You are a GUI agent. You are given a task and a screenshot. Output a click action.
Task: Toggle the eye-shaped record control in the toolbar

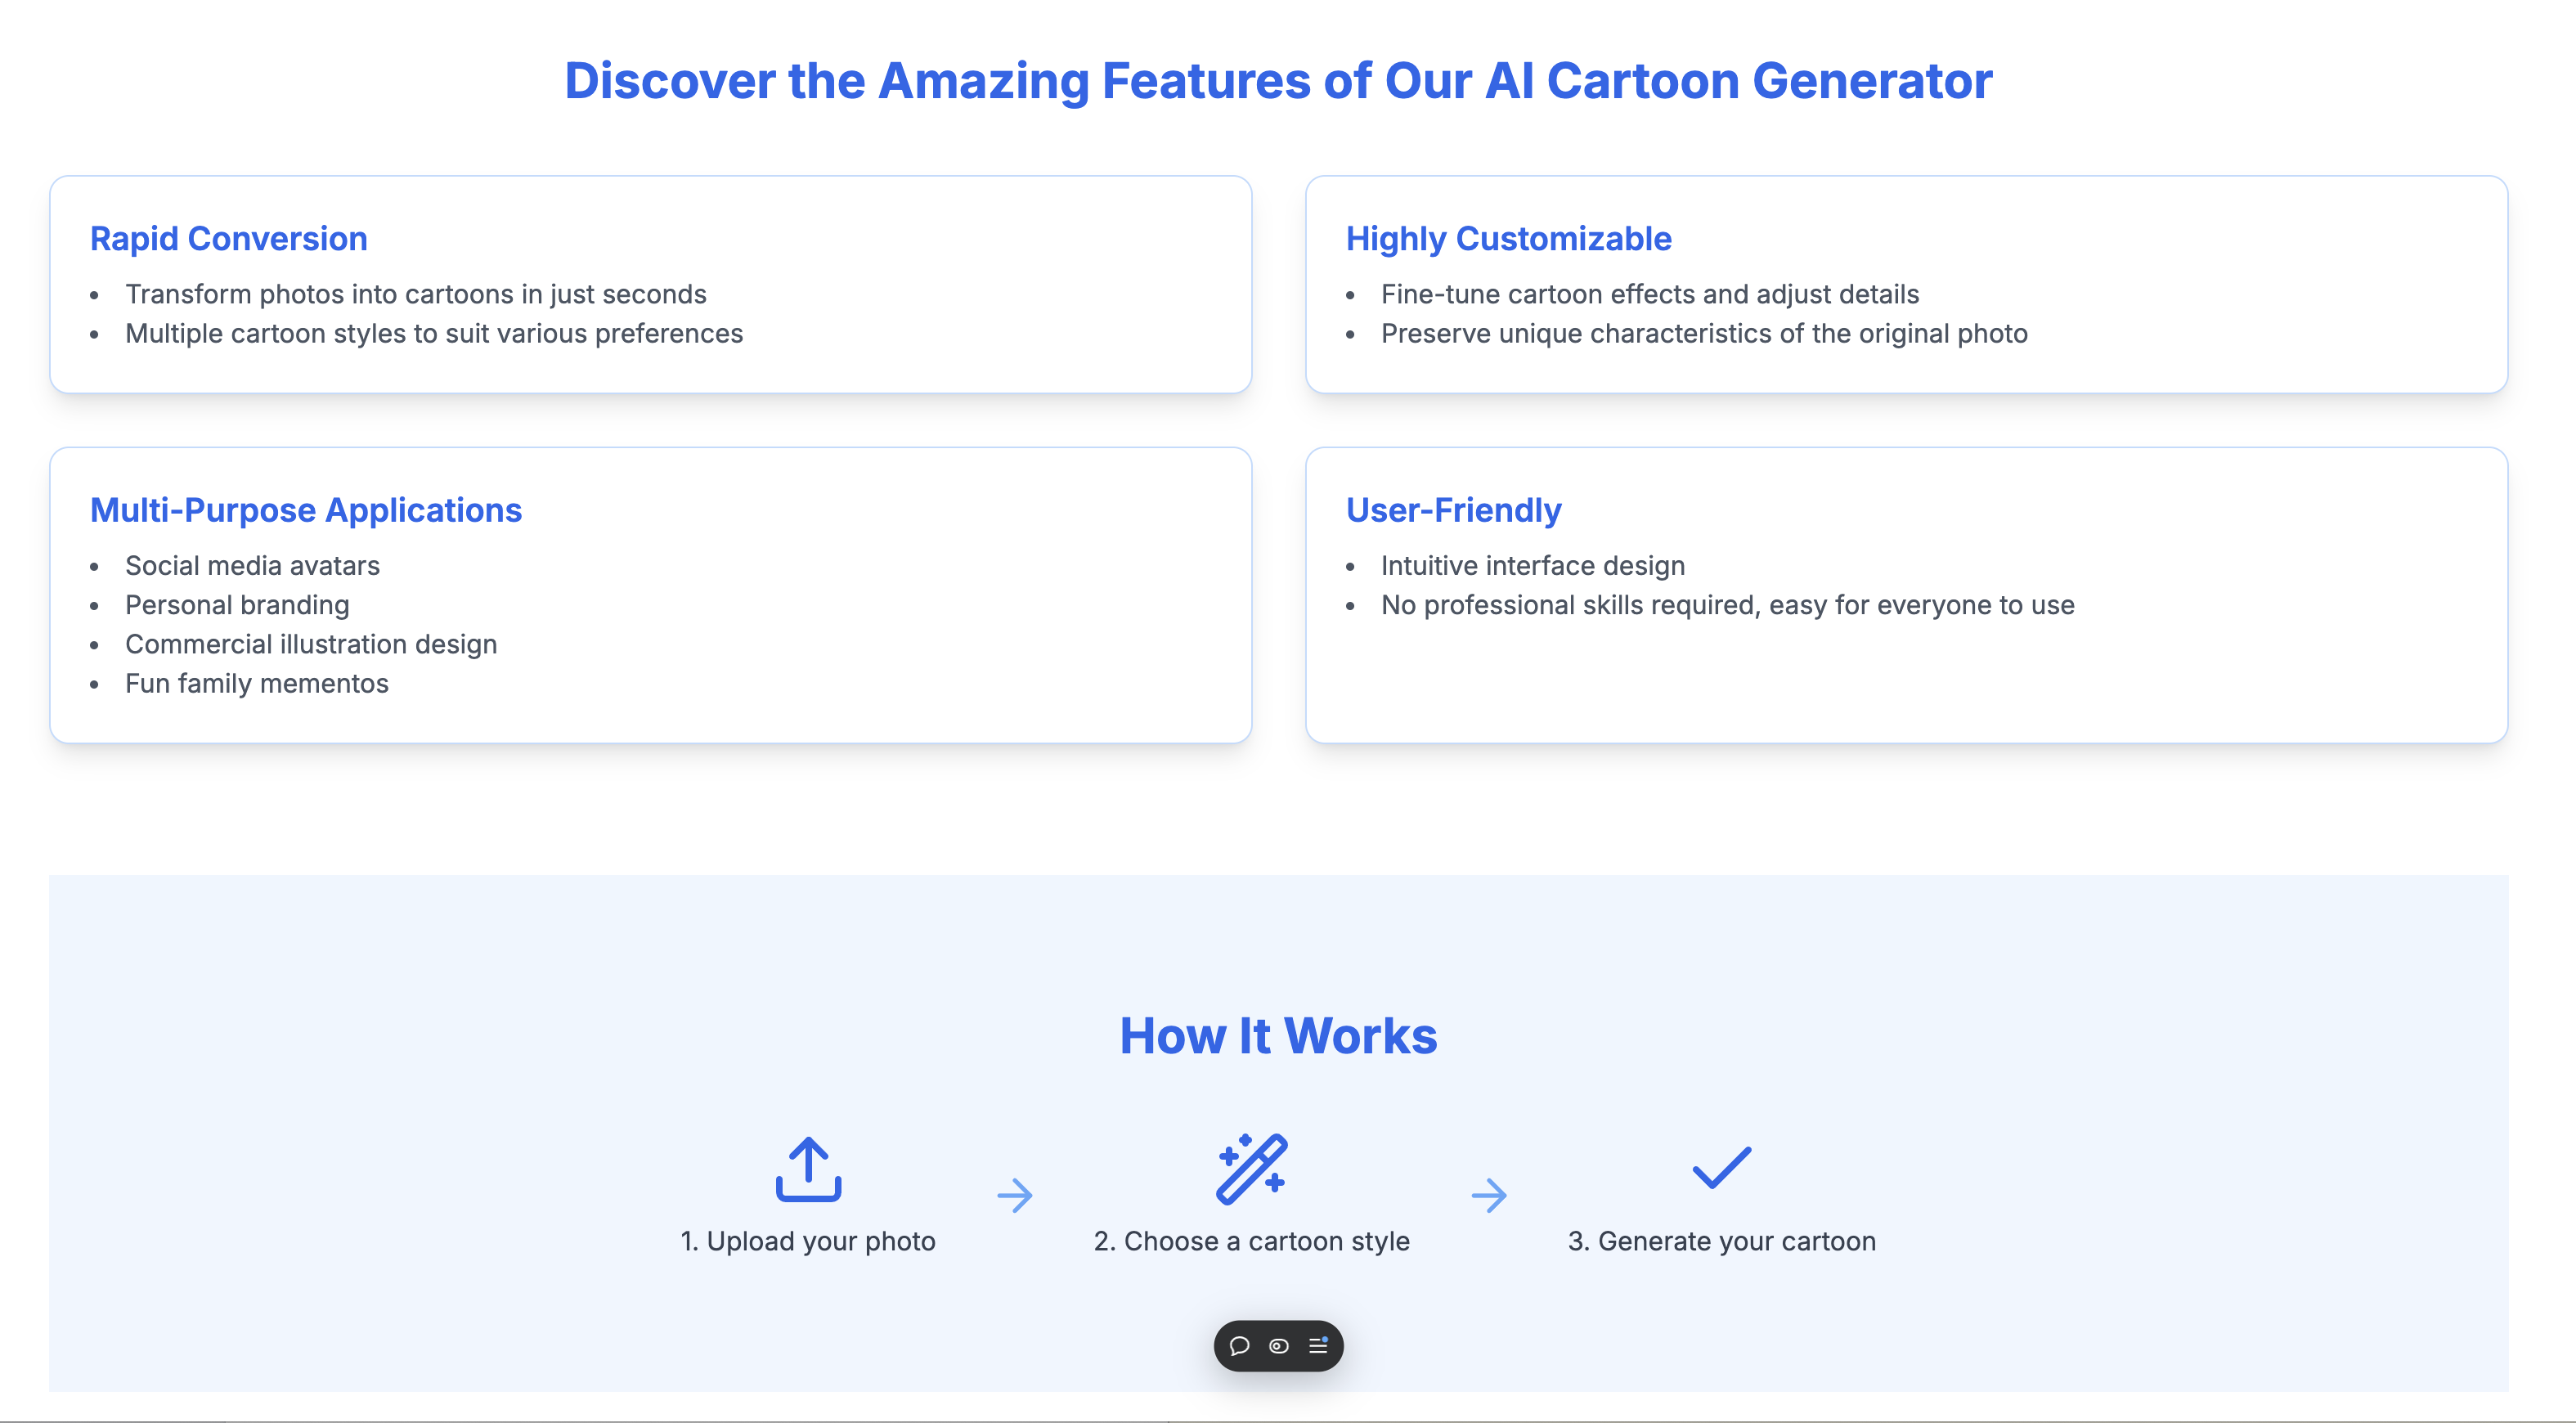tap(1279, 1347)
